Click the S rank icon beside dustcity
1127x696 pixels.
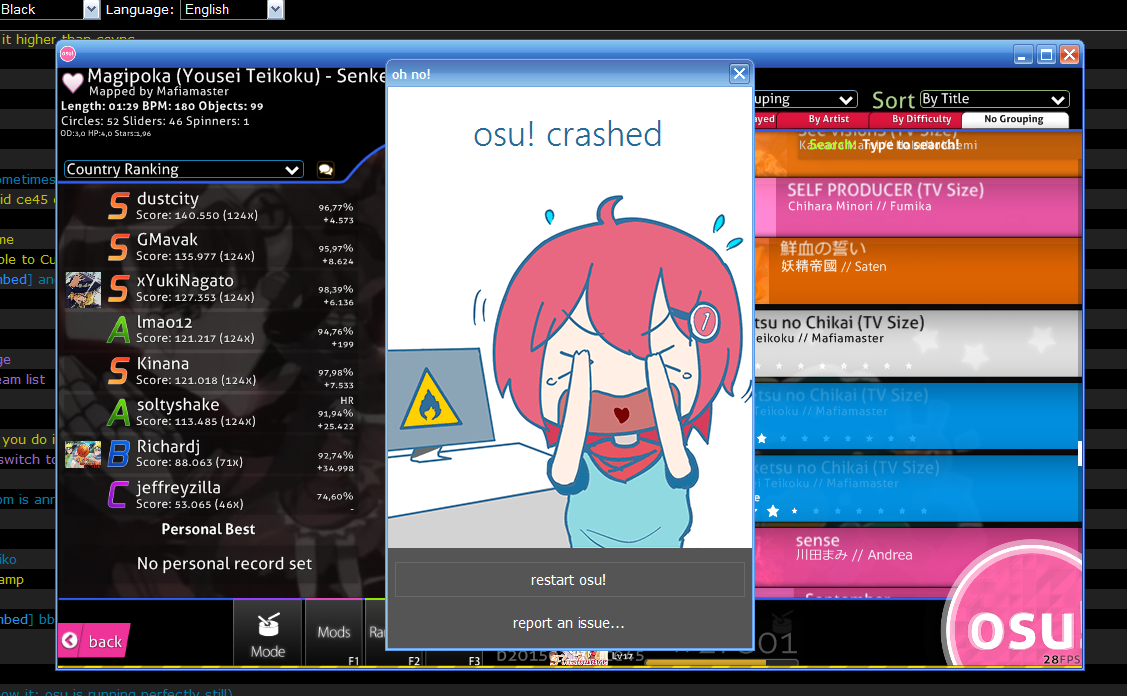click(x=119, y=206)
